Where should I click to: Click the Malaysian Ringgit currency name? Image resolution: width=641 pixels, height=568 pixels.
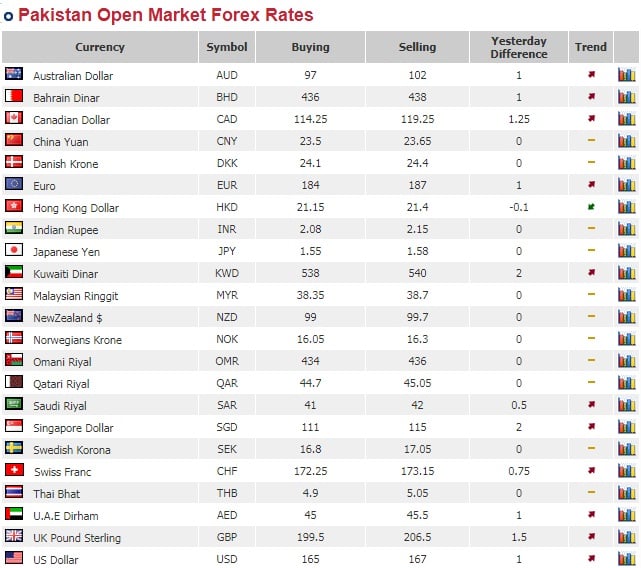tap(76, 296)
